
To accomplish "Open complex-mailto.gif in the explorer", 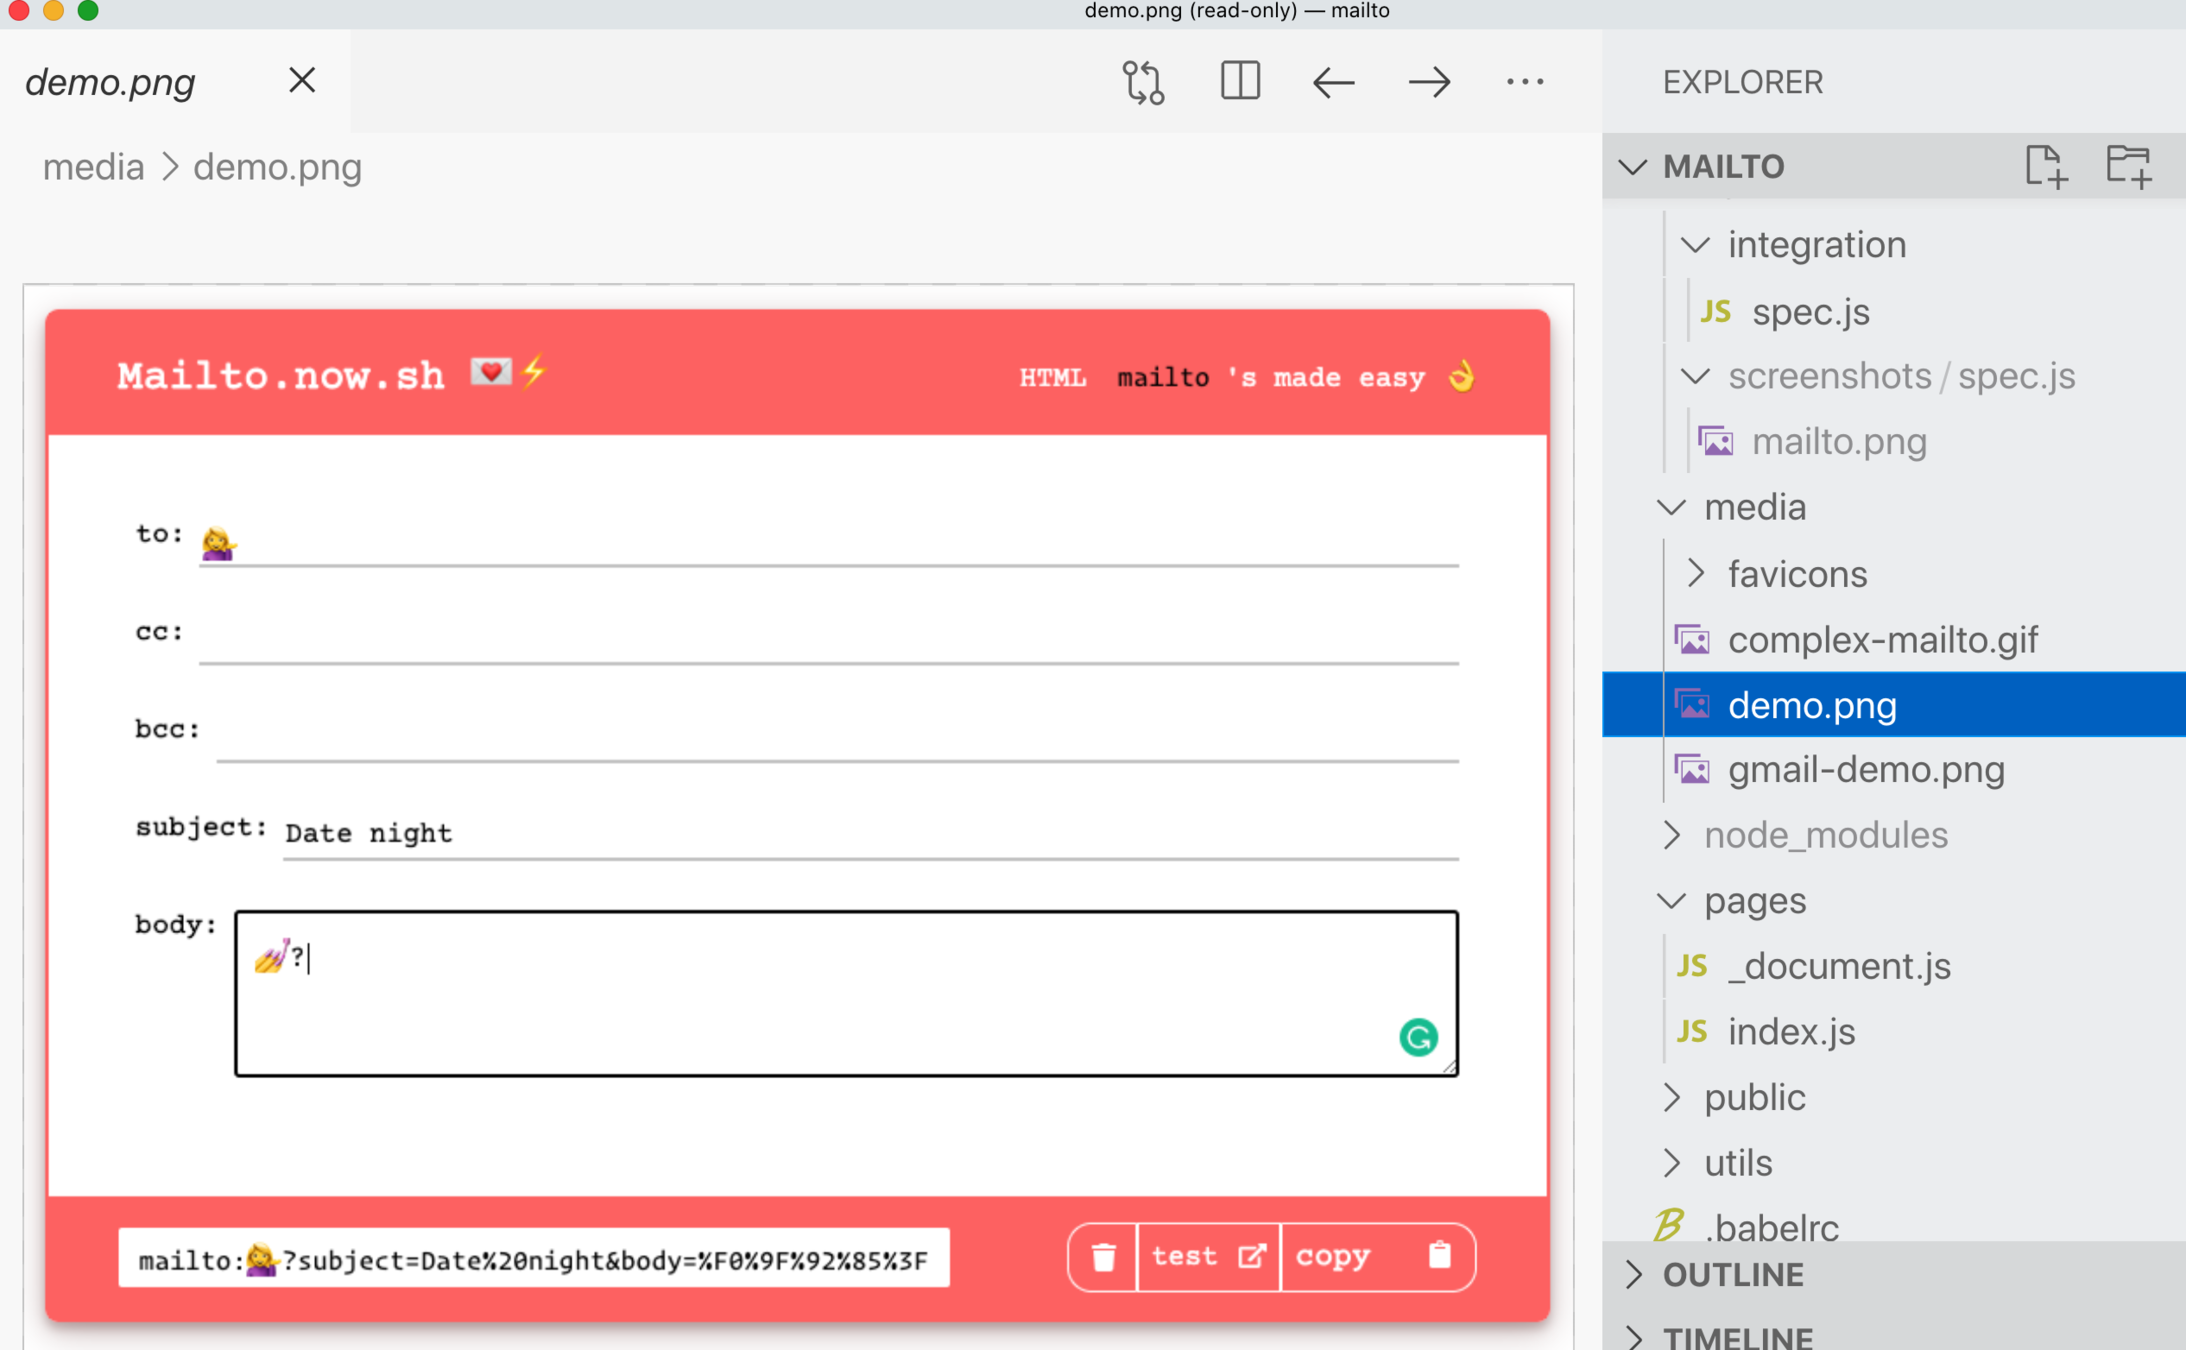I will click(1882, 640).
